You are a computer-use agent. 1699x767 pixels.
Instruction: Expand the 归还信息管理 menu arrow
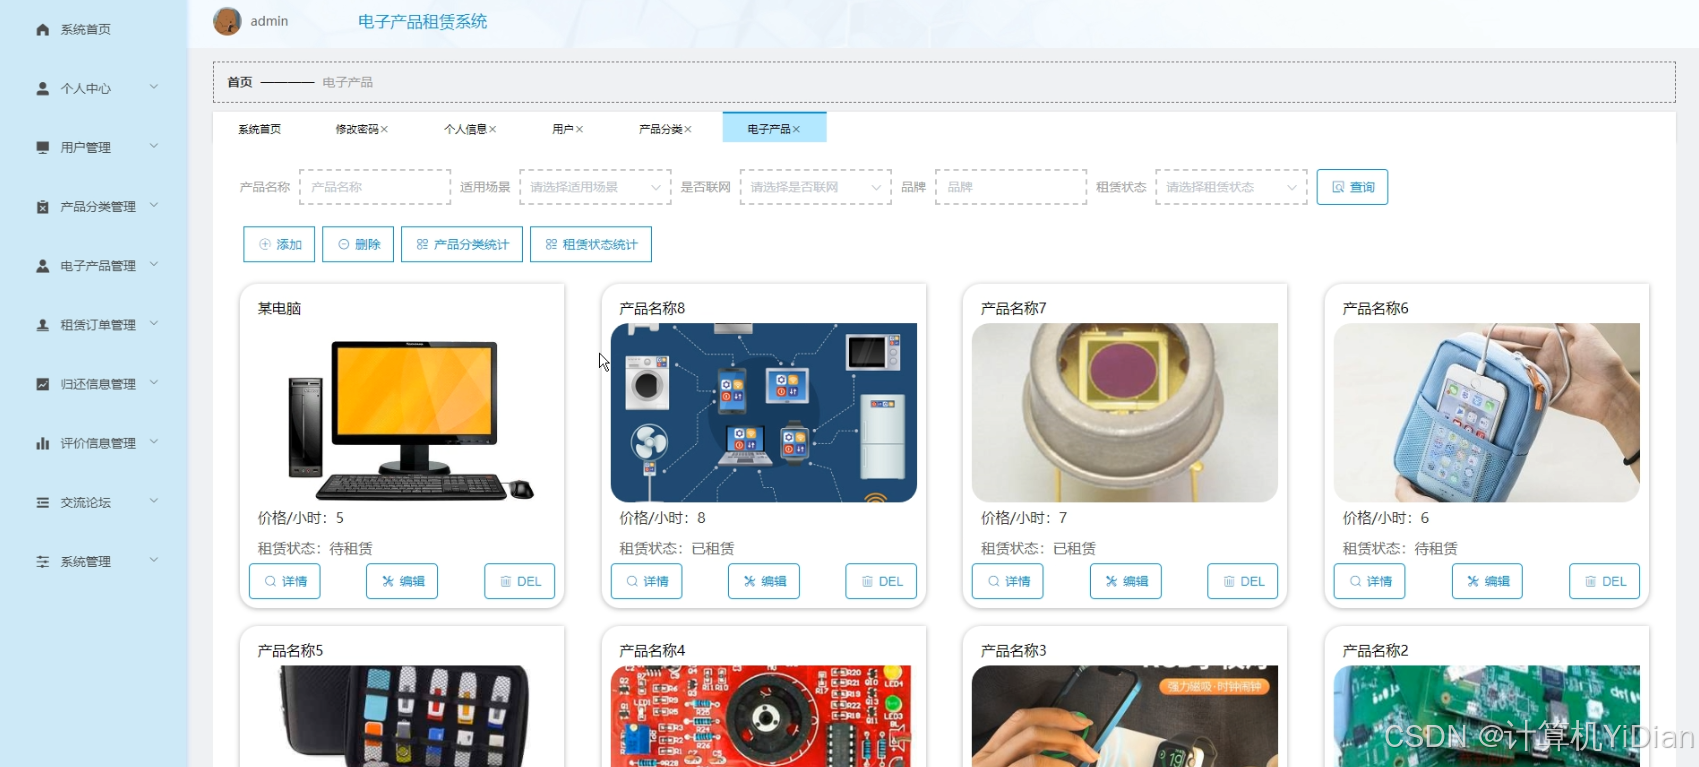point(154,382)
